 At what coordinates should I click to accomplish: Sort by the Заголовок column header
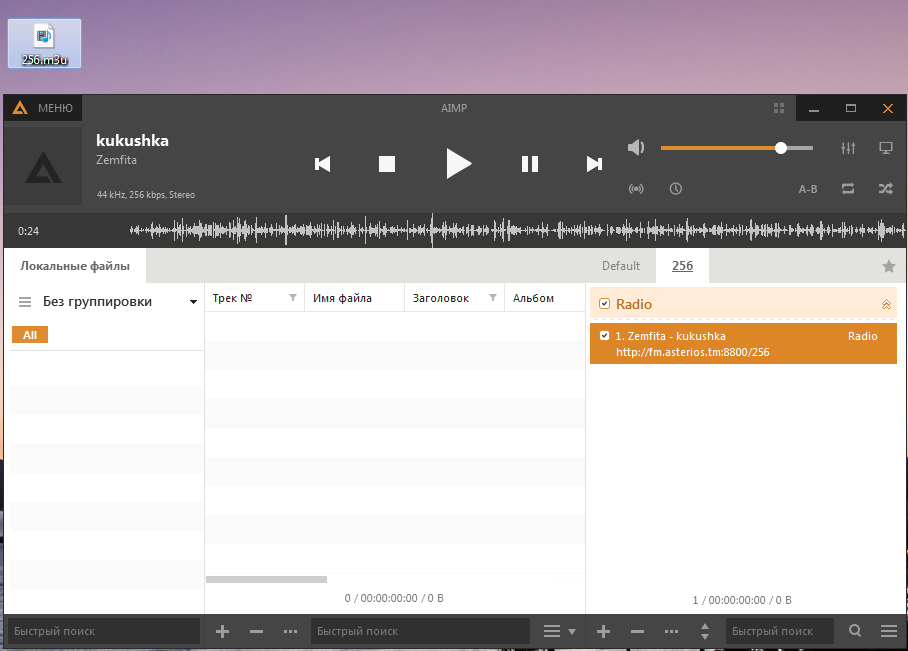click(441, 298)
